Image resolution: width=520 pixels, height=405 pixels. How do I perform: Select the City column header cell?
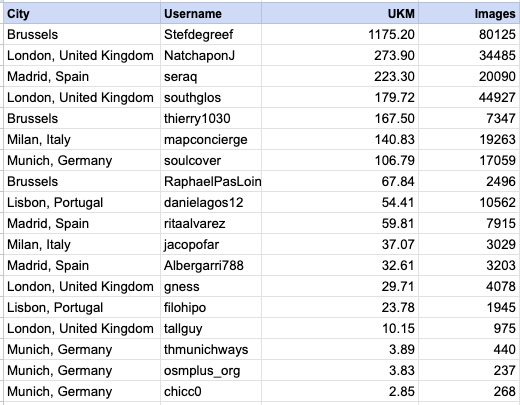click(x=82, y=14)
